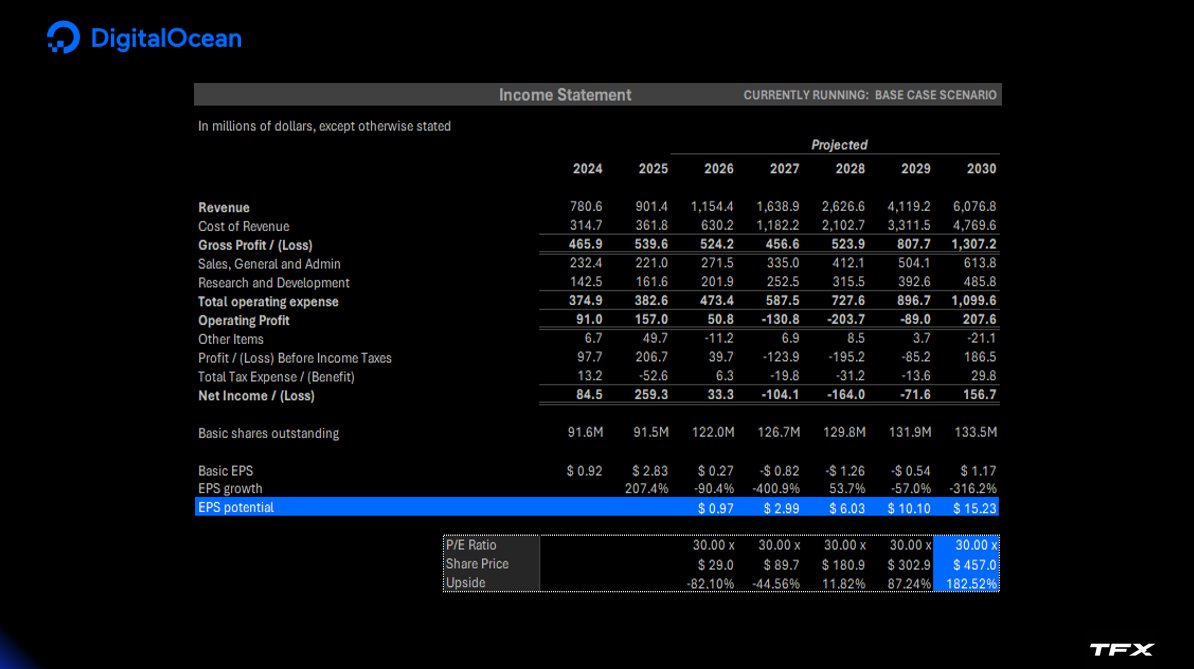Click the EPS growth row label
This screenshot has width=1194, height=669.
pos(230,489)
